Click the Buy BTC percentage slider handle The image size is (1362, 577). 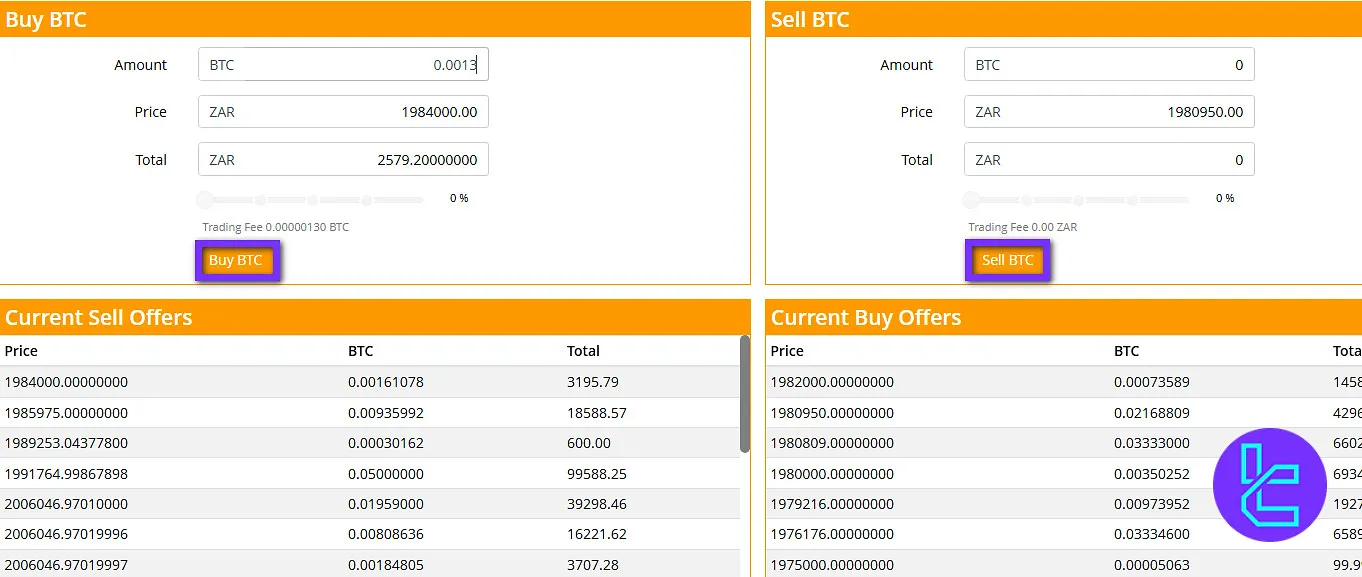tap(205, 200)
